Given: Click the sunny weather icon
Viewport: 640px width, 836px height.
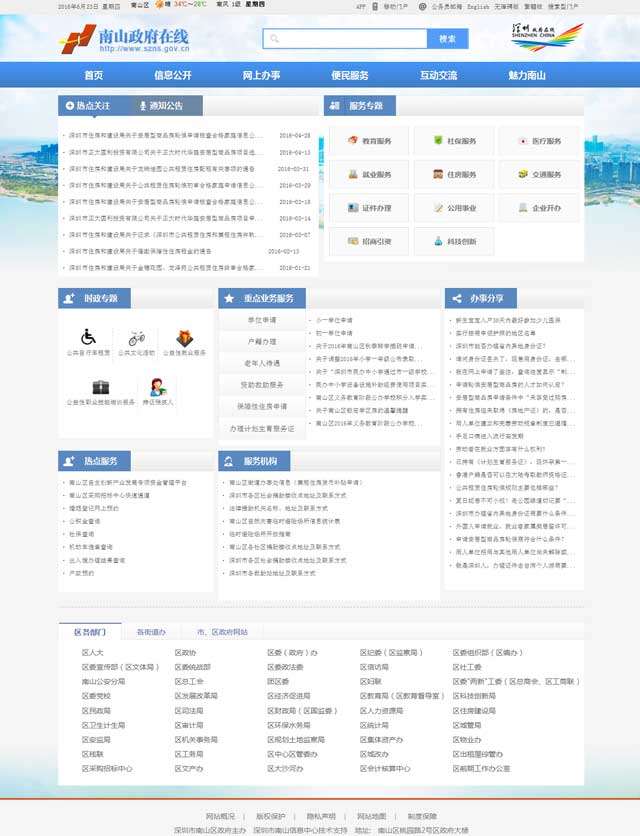Looking at the screenshot, I should (159, 4).
